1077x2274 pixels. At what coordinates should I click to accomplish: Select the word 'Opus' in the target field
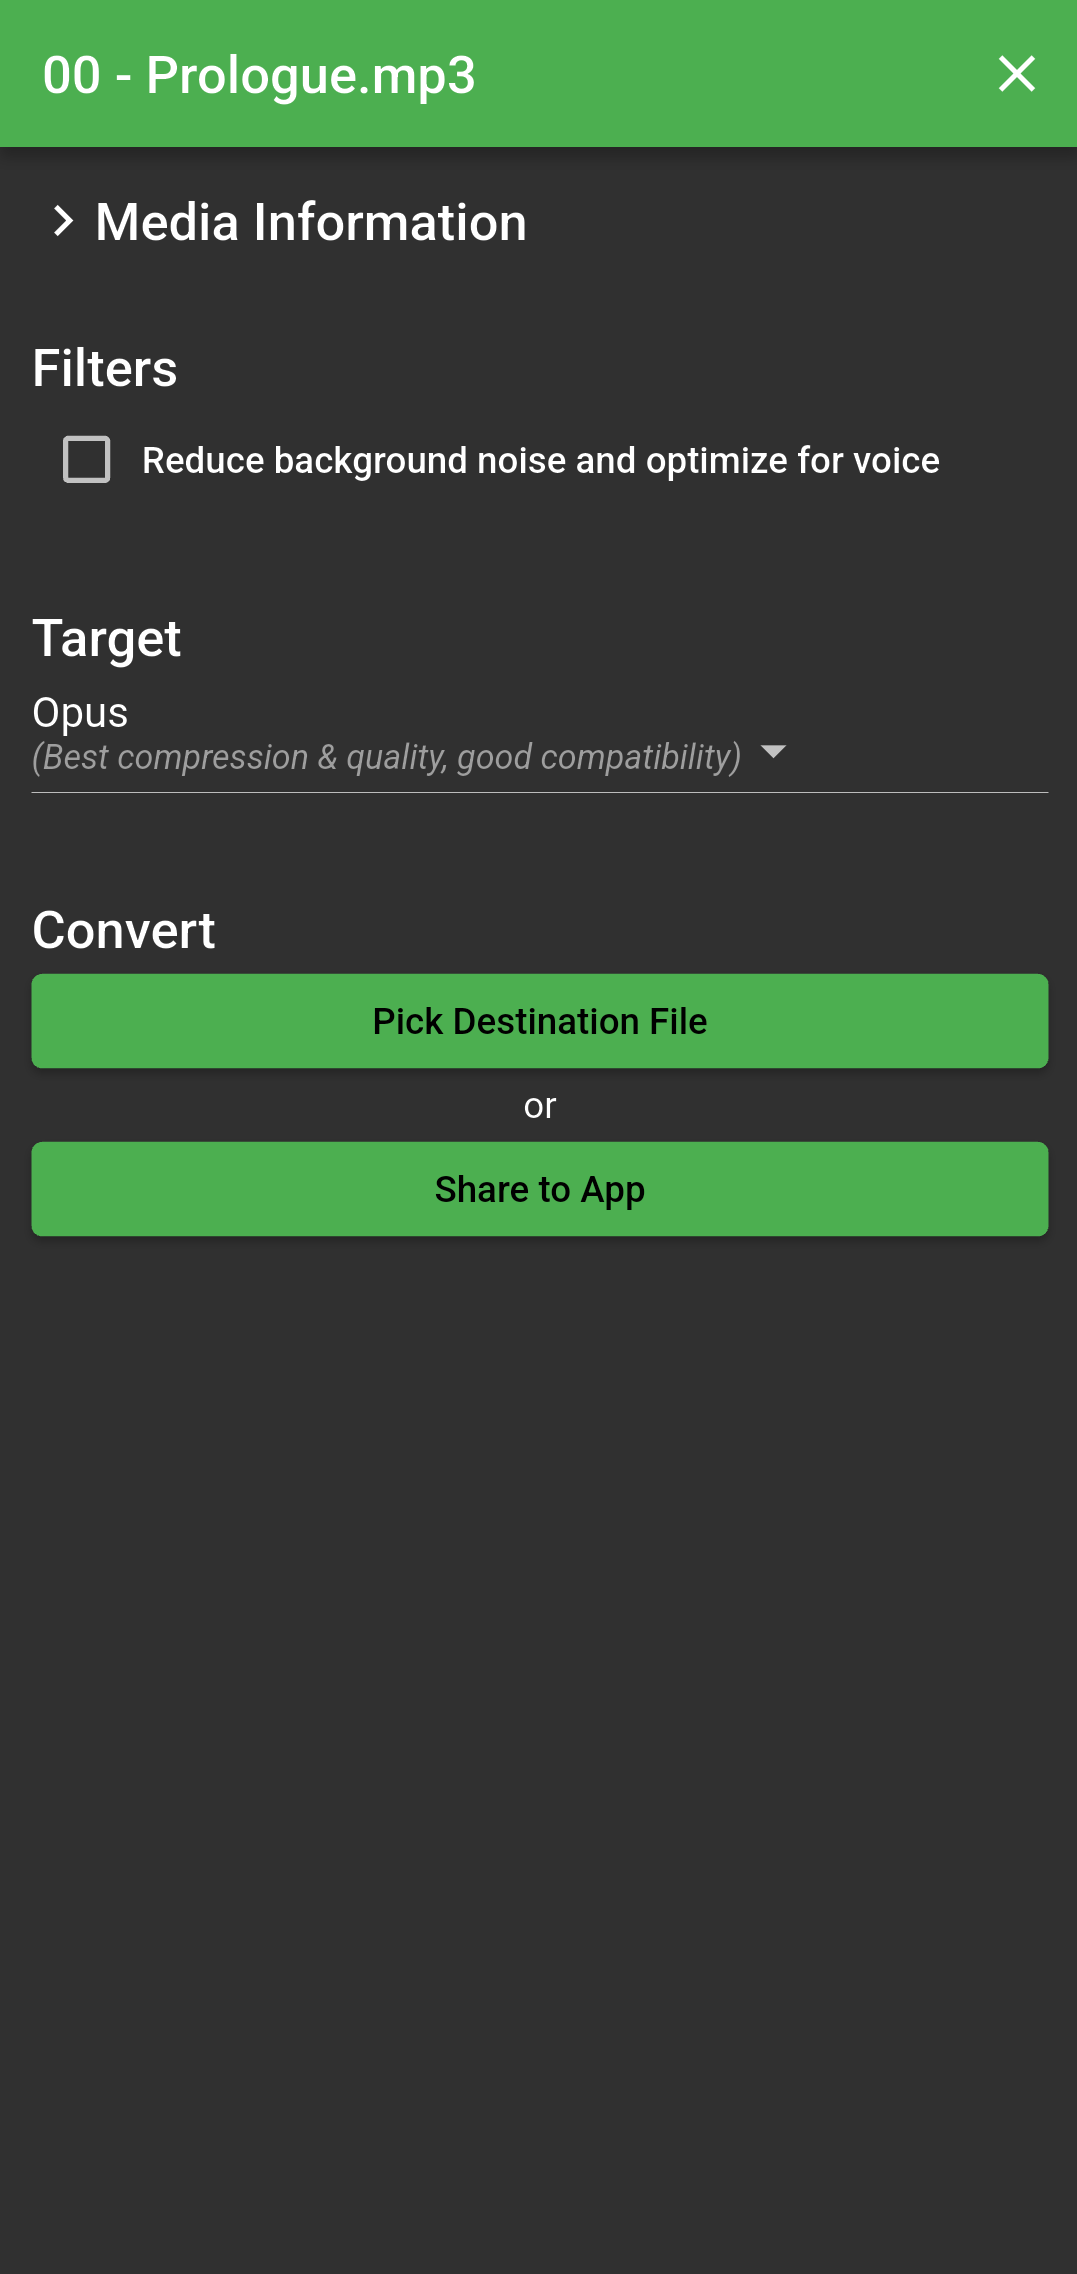coord(80,713)
